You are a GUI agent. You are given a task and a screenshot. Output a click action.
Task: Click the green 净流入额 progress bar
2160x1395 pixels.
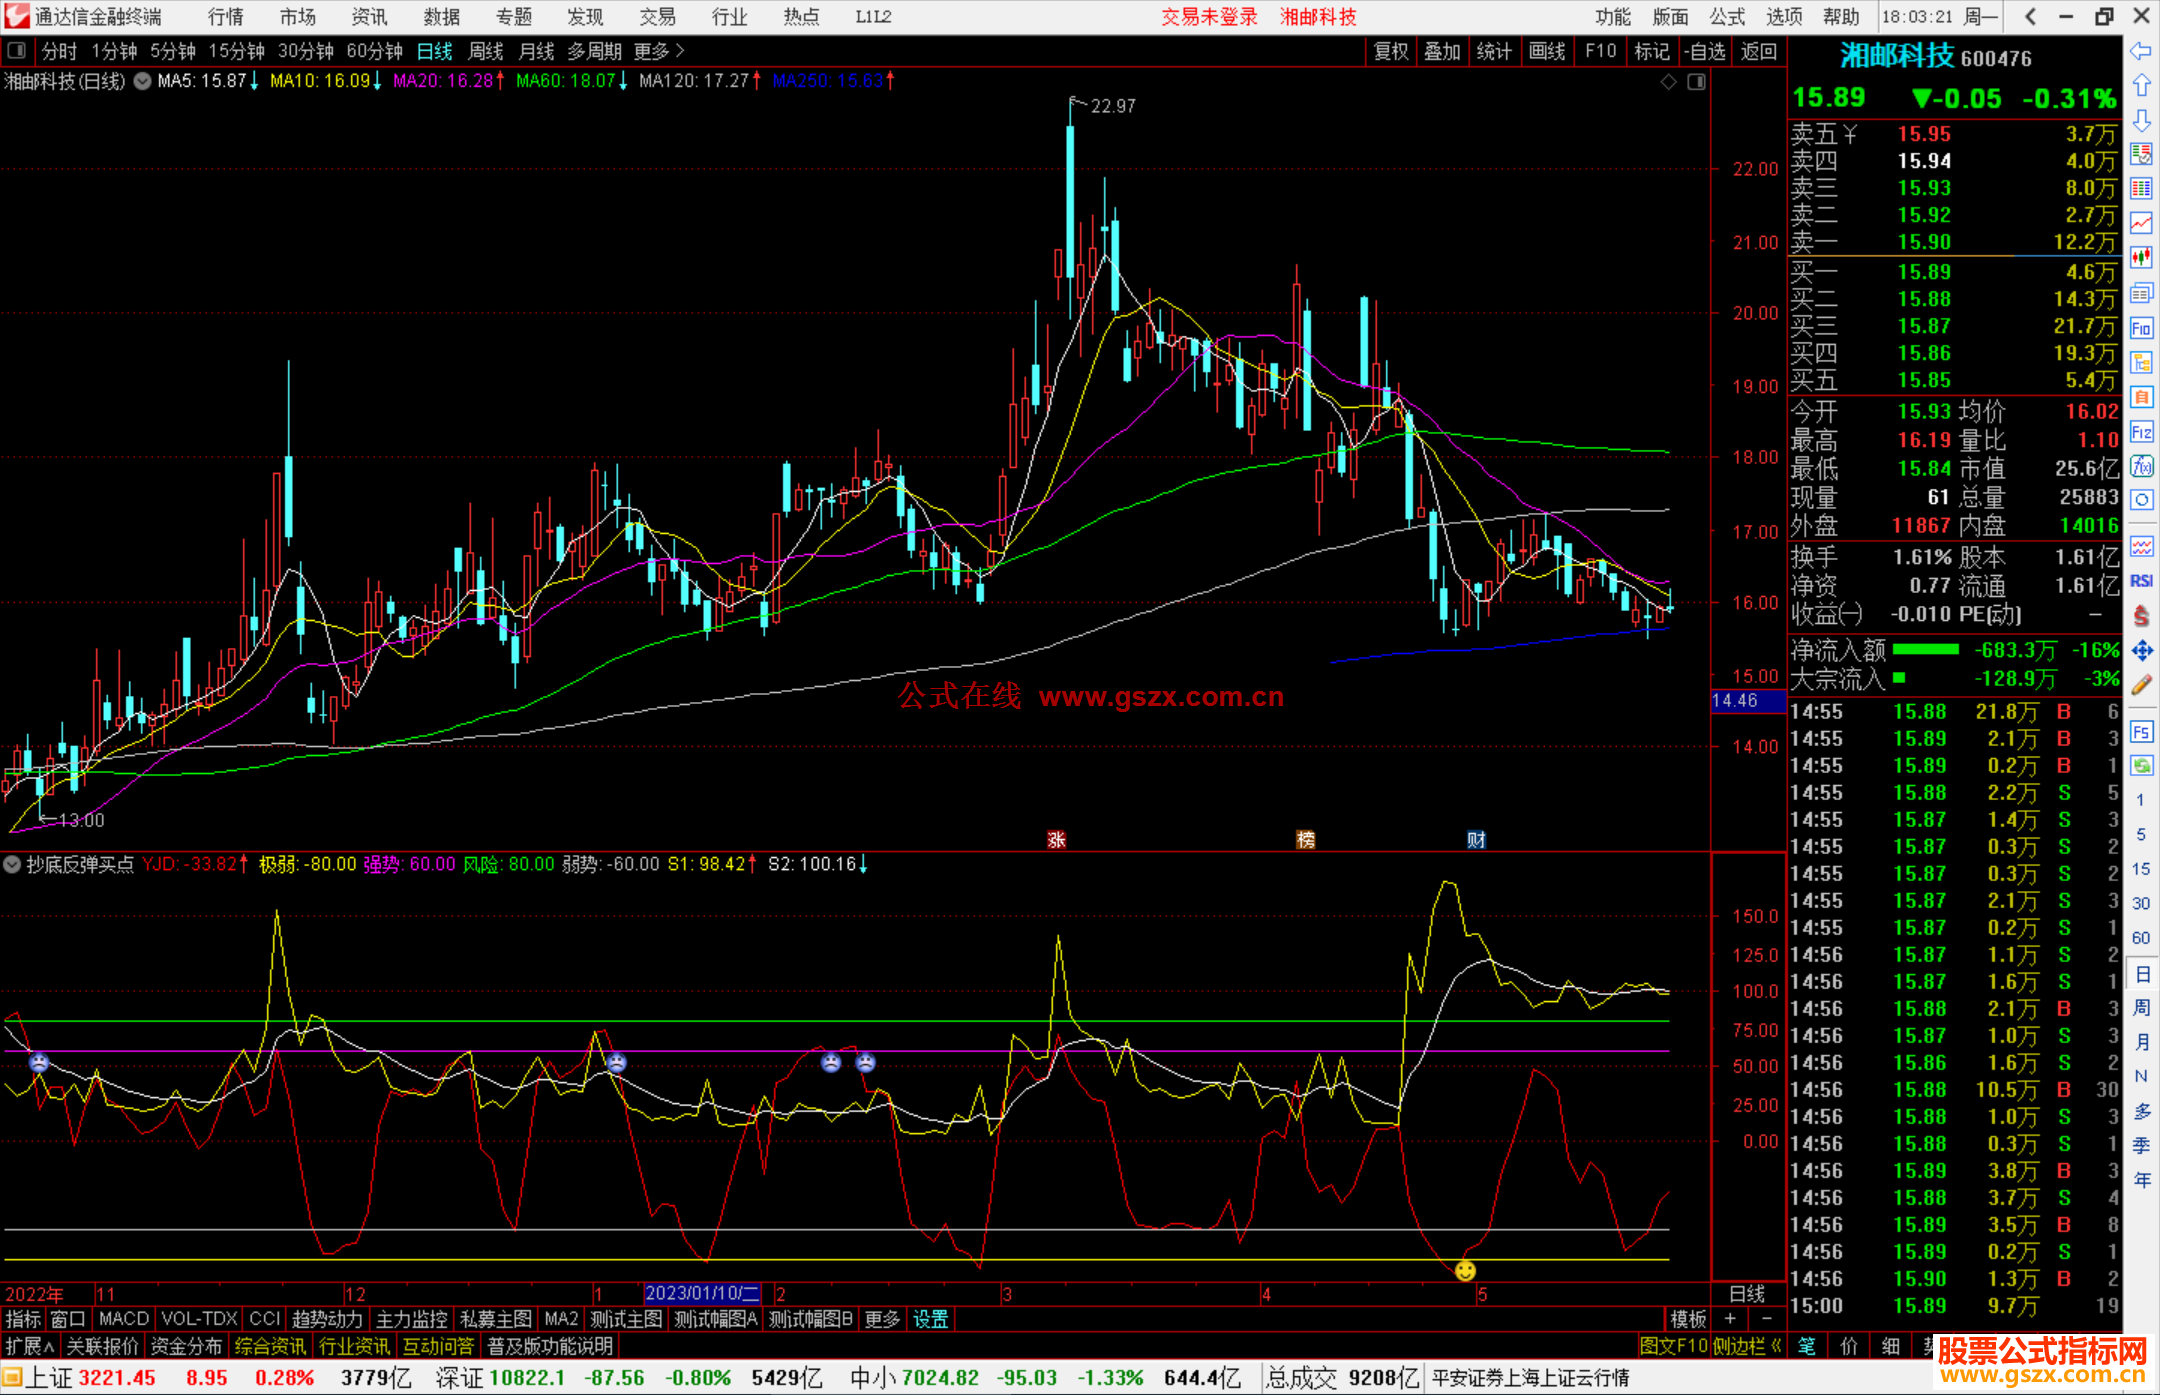click(1925, 650)
